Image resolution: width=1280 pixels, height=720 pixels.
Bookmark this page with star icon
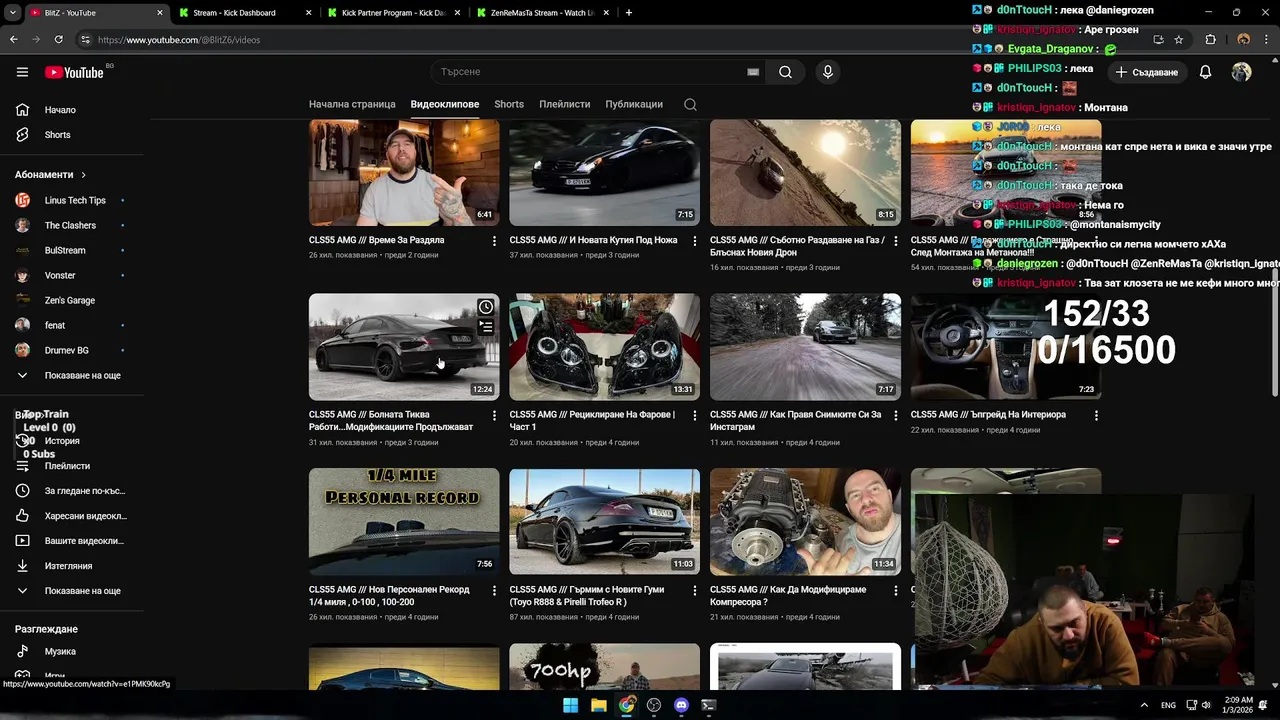[1179, 39]
